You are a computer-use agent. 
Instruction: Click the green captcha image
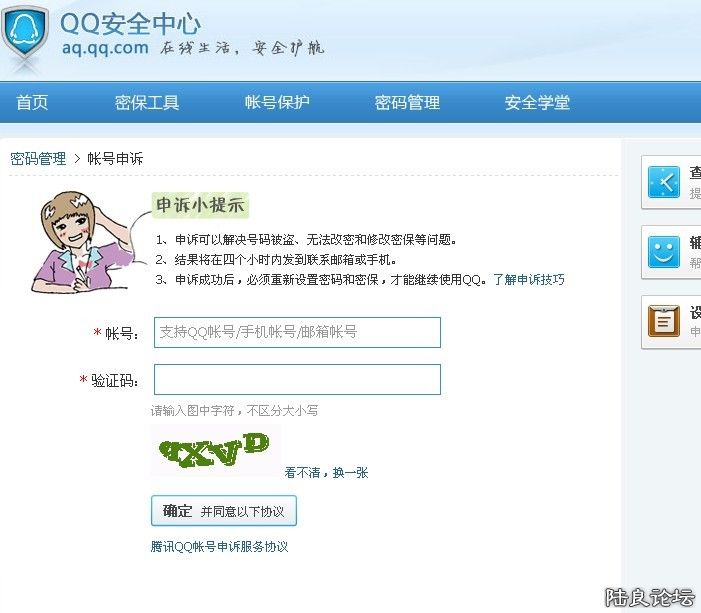coord(215,450)
